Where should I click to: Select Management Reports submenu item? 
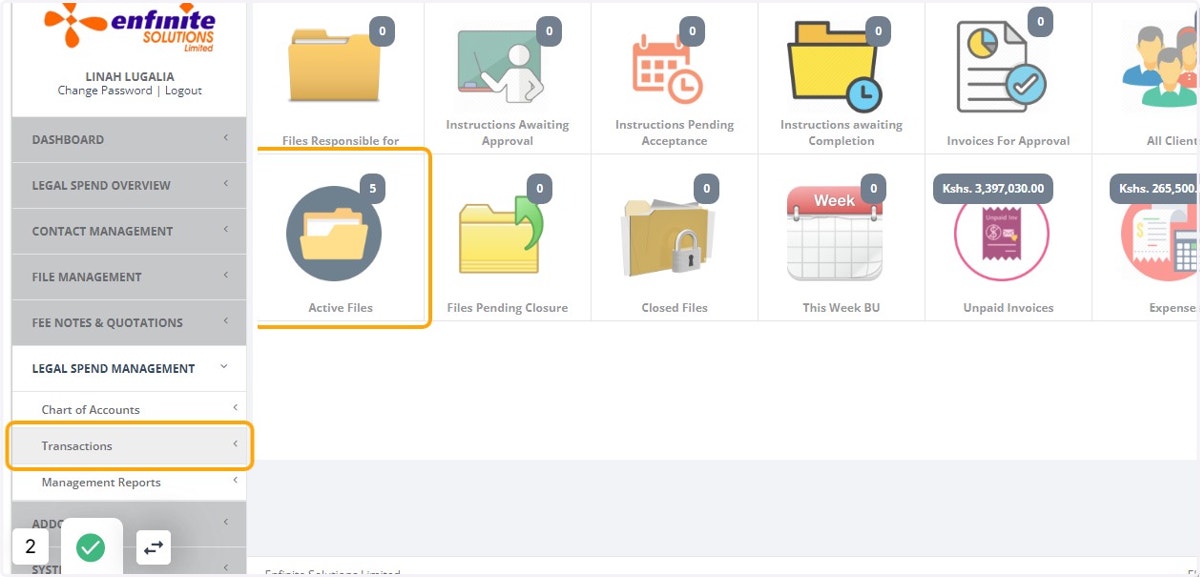[129, 482]
